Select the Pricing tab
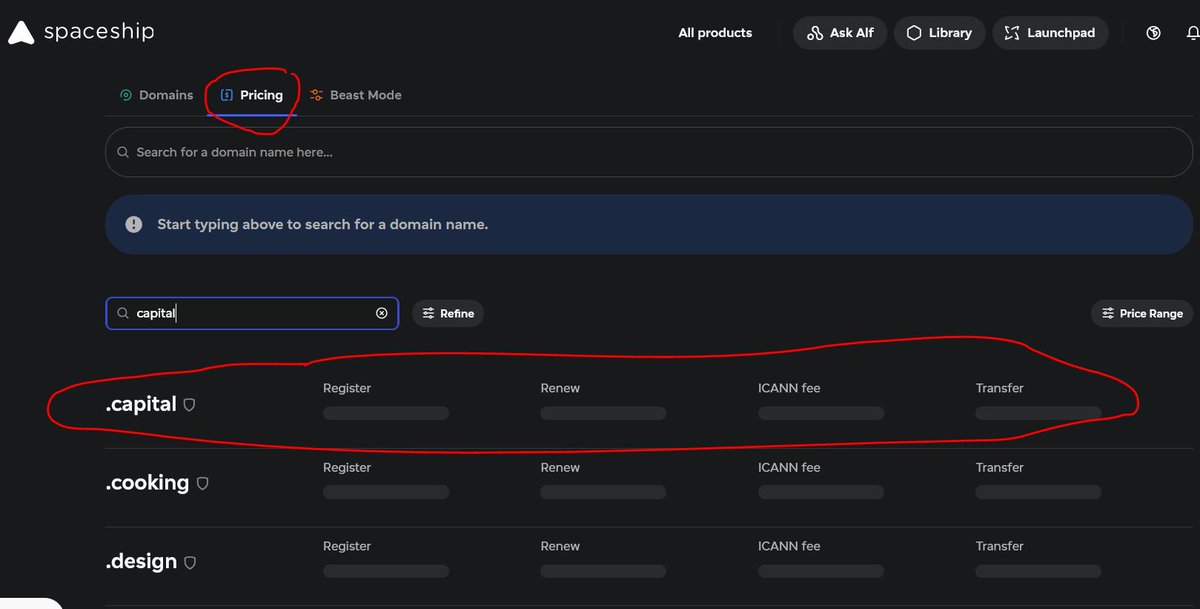 (252, 95)
